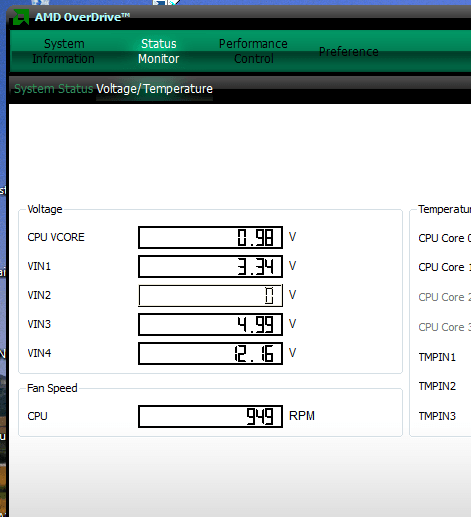Click the VIN1 value 3.34 field
This screenshot has height=517, width=471.
coord(210,266)
